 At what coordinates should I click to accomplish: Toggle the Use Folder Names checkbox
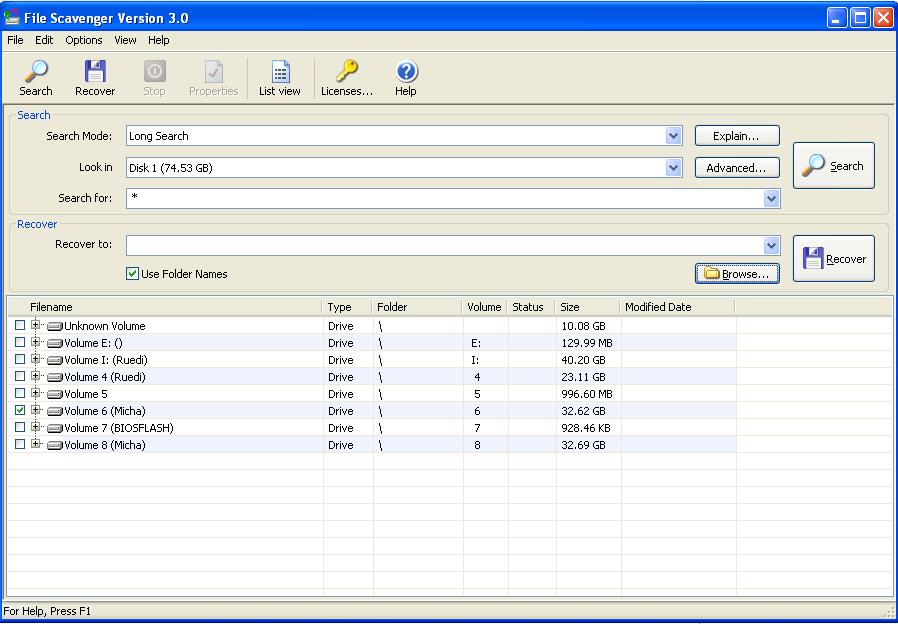click(x=132, y=274)
